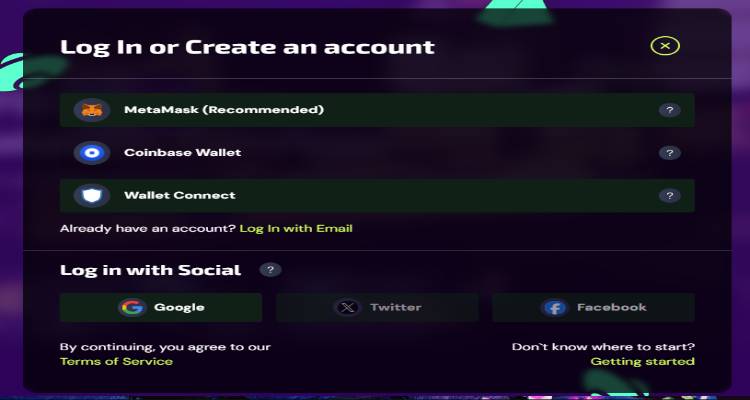The image size is (750, 400).
Task: Click the Facebook f logo icon
Action: (x=555, y=307)
